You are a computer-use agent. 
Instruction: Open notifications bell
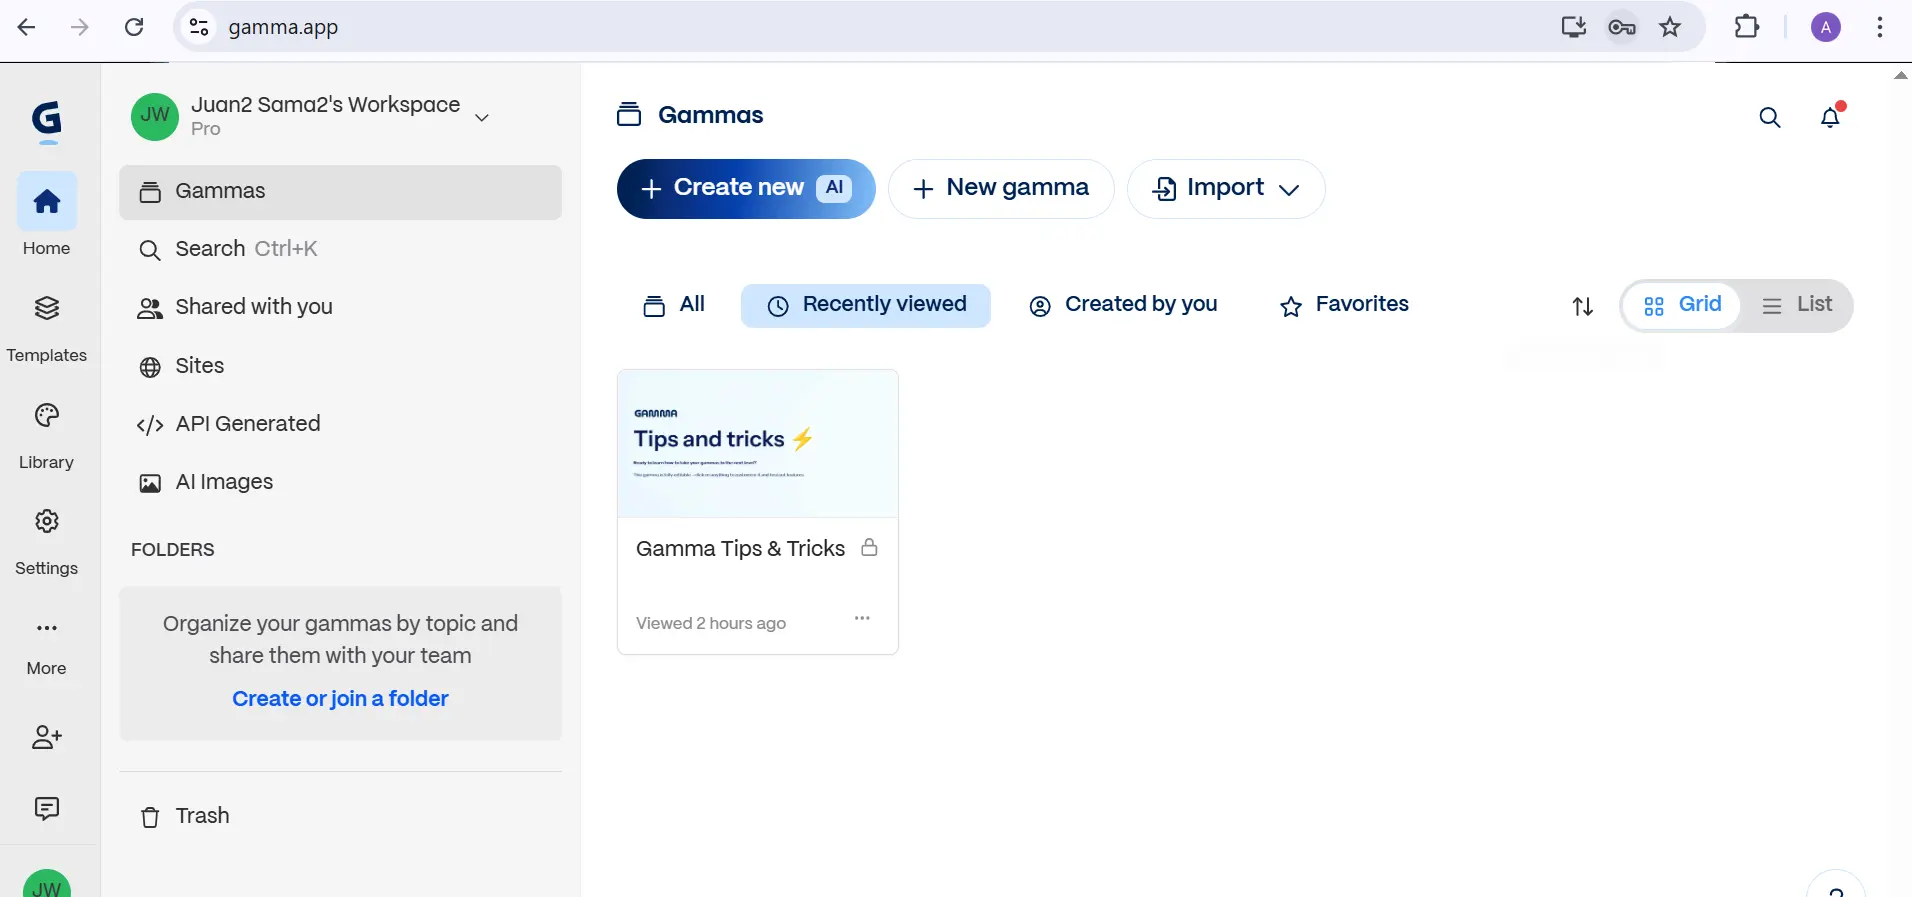[1831, 117]
